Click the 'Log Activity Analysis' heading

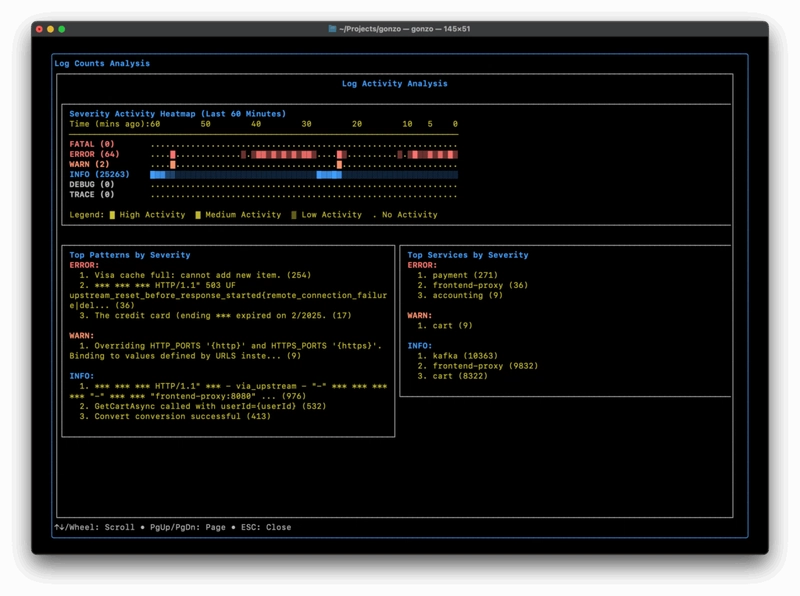coord(394,84)
